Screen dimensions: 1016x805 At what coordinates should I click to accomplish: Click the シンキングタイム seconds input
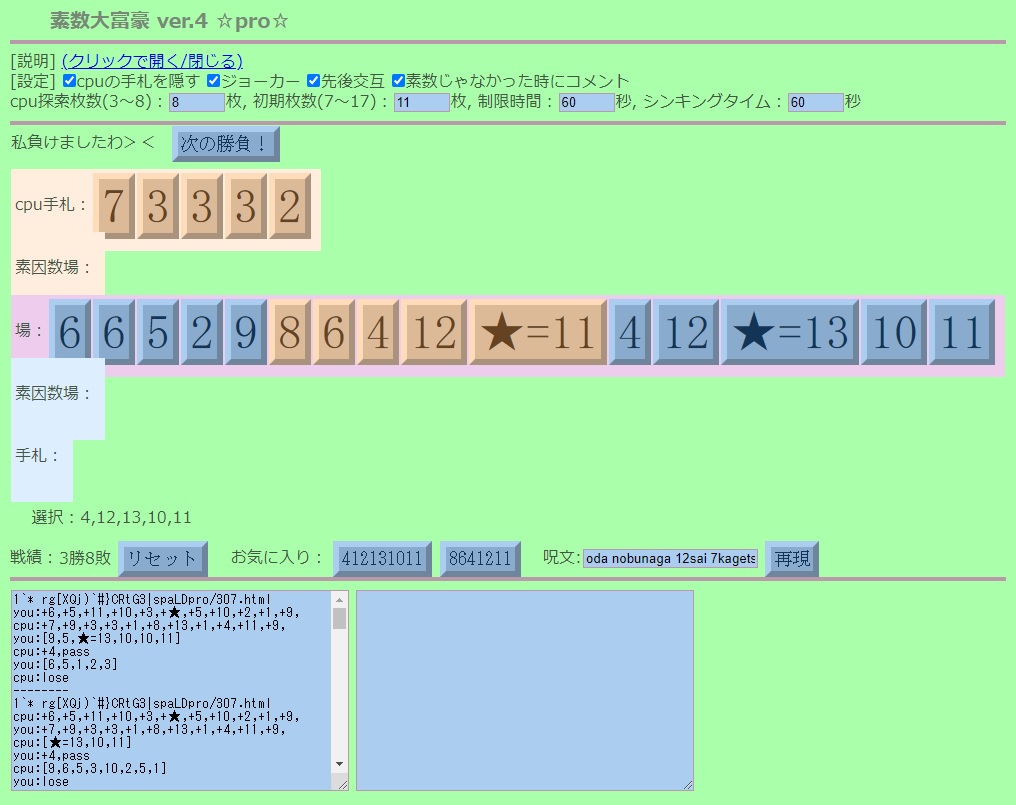click(x=816, y=102)
